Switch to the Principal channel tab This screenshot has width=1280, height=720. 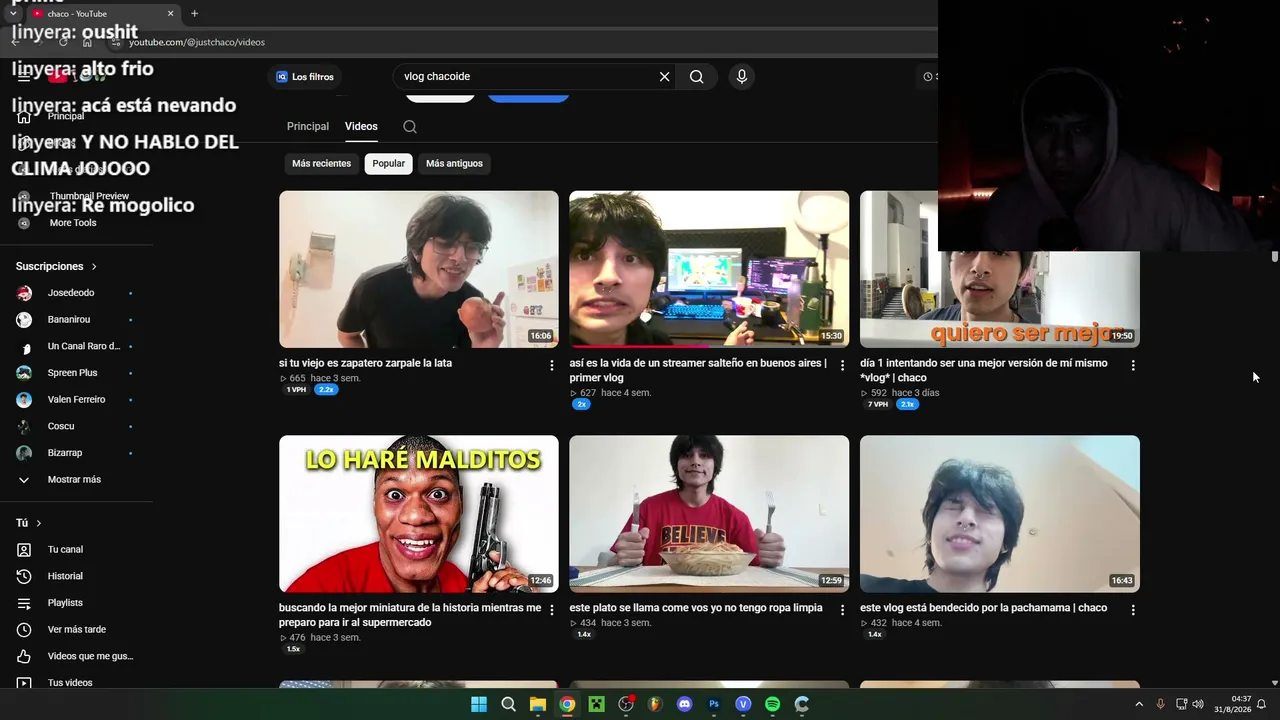pos(308,127)
